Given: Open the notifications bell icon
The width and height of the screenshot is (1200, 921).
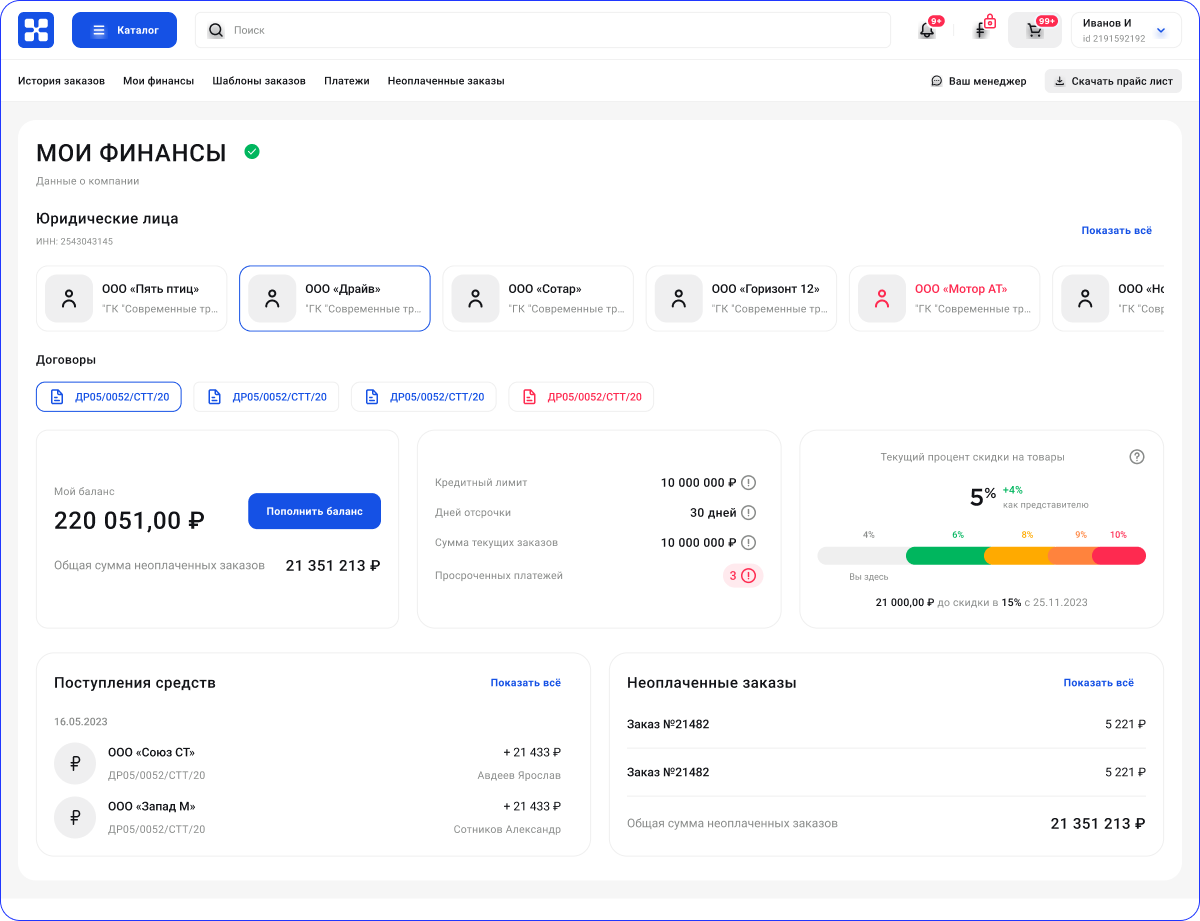Looking at the screenshot, I should (927, 30).
